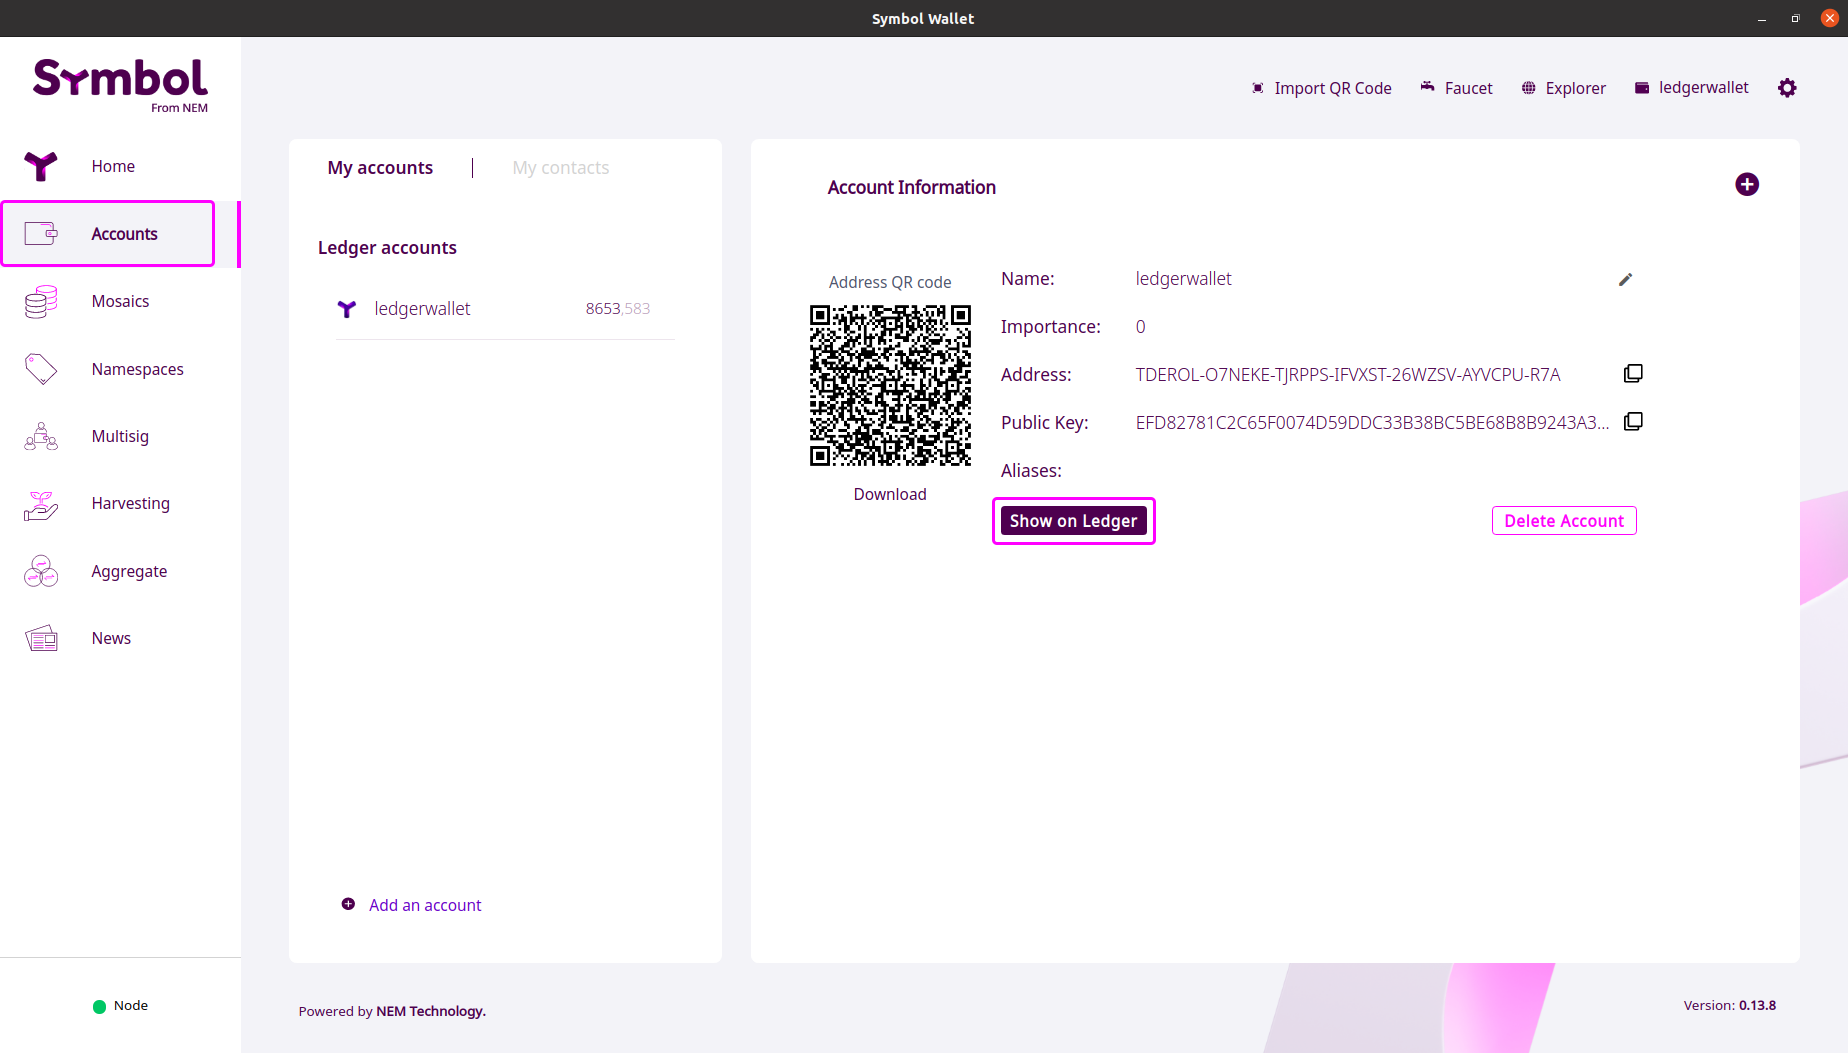This screenshot has height=1053, width=1848.
Task: Click the plus icon in Account Information
Action: pyautogui.click(x=1747, y=184)
